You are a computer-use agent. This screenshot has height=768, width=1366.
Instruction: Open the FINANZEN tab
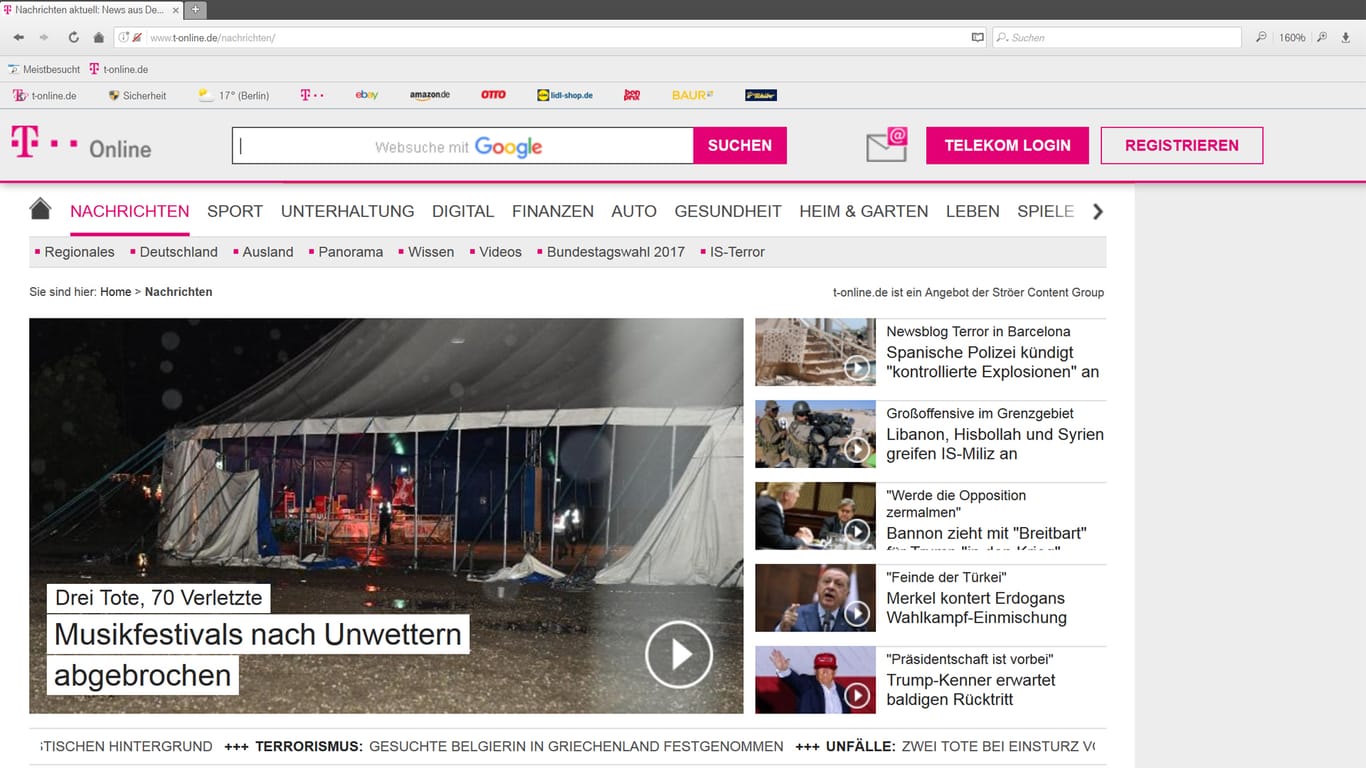click(x=552, y=211)
